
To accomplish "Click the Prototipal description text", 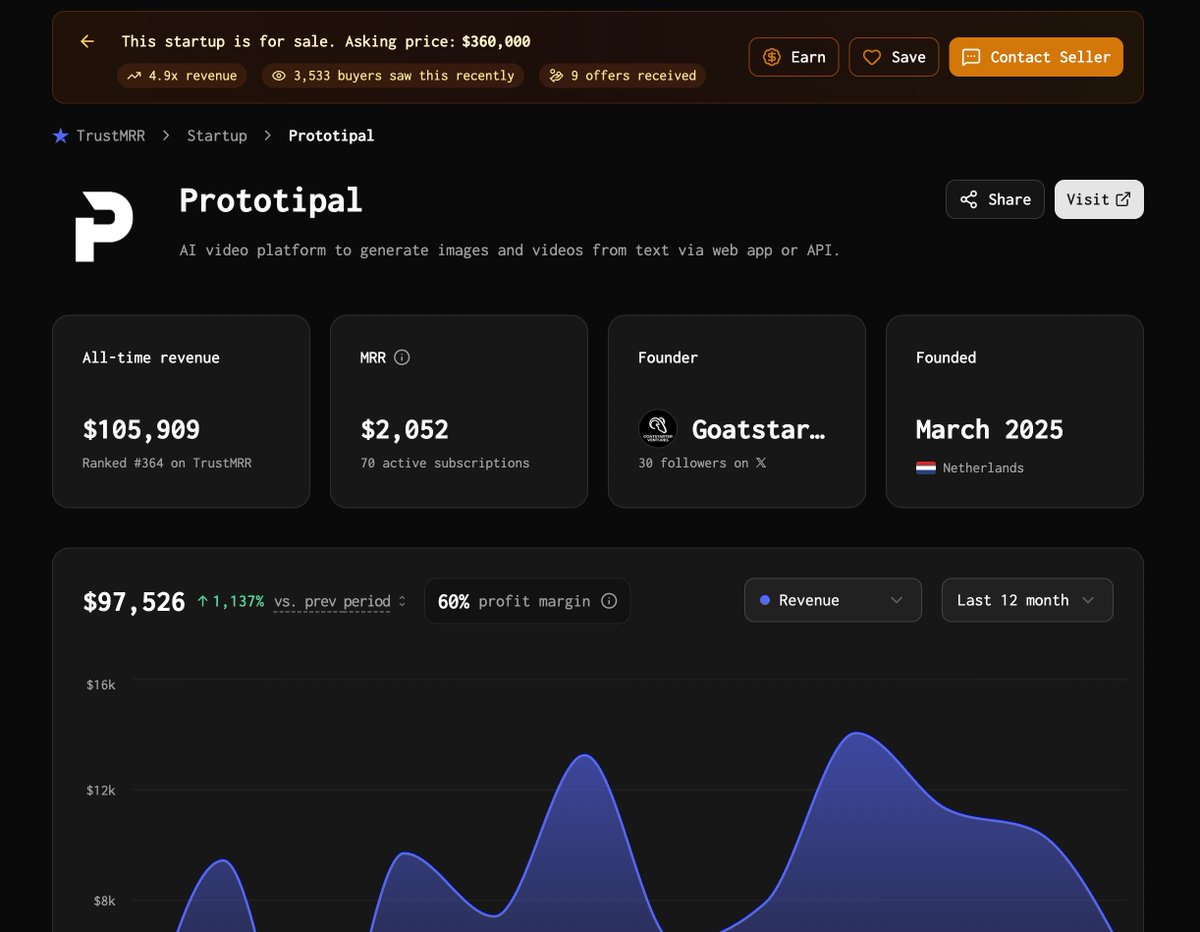I will click(509, 250).
